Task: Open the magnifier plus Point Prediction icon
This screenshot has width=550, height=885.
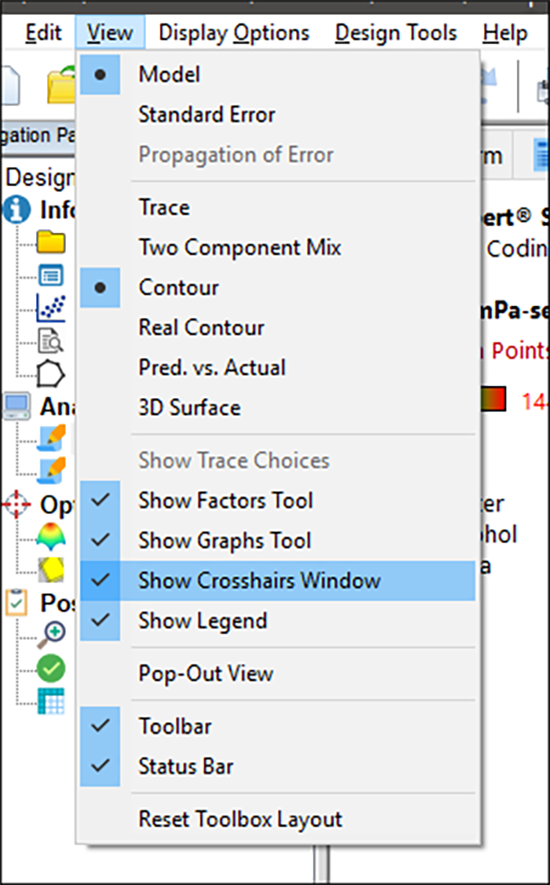Action: 51,636
